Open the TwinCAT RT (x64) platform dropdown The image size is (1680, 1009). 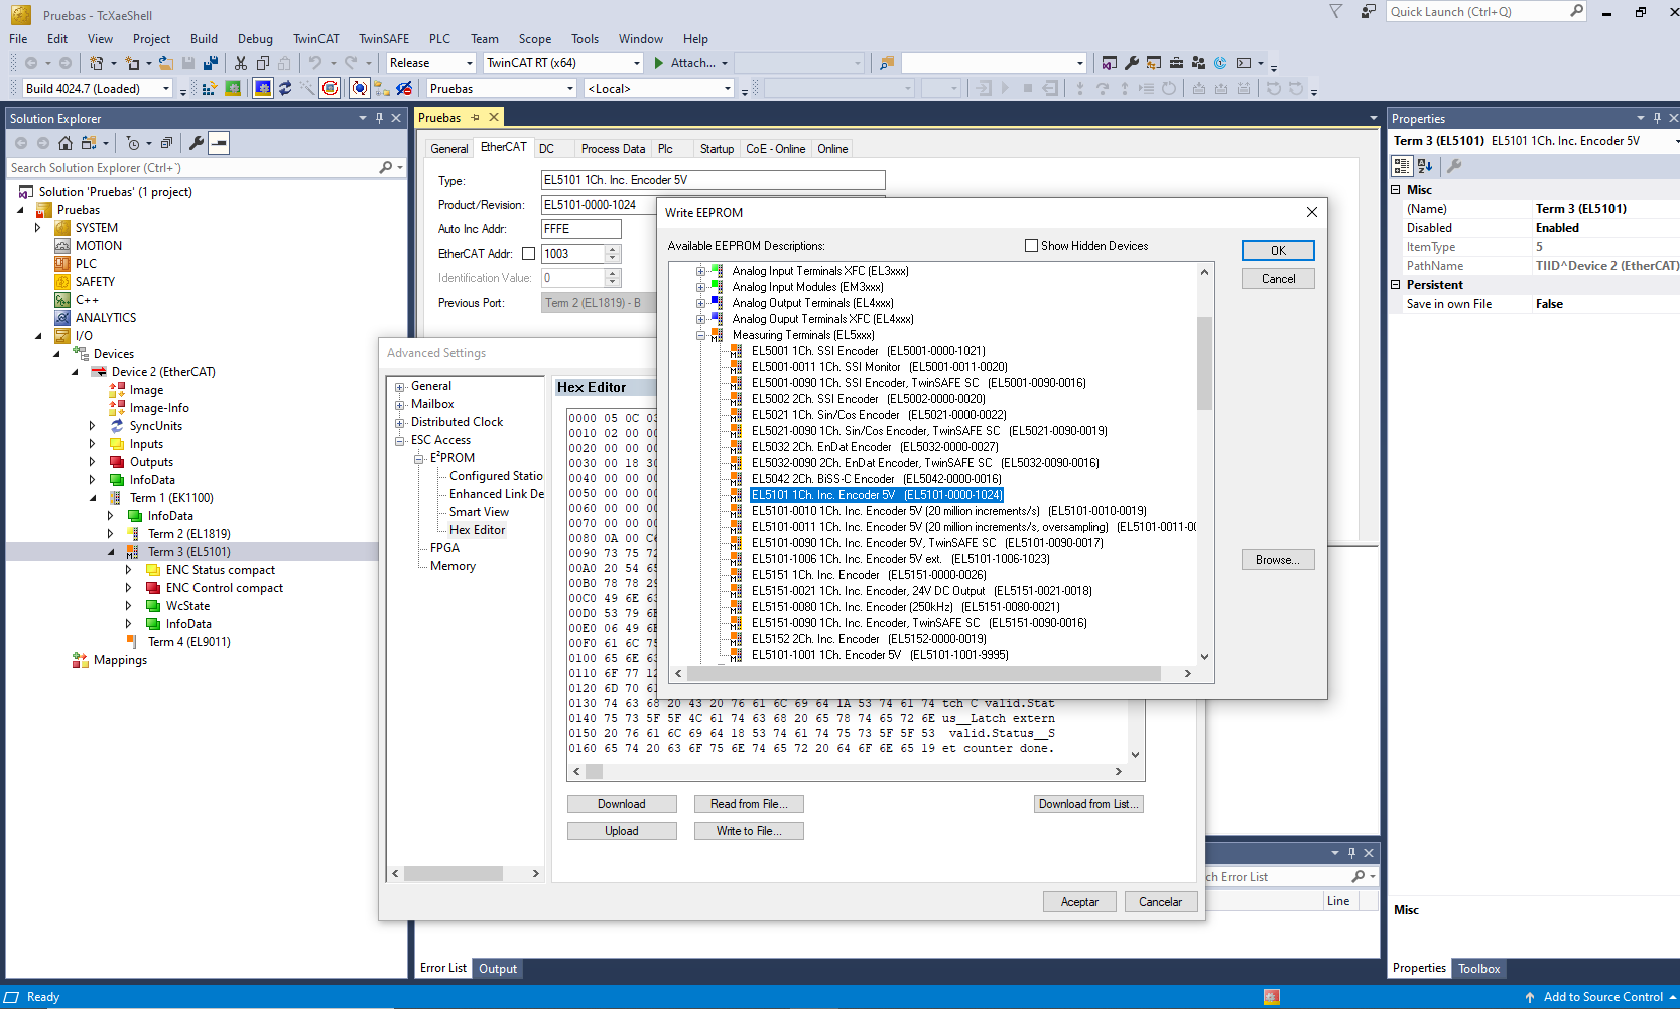562,63
